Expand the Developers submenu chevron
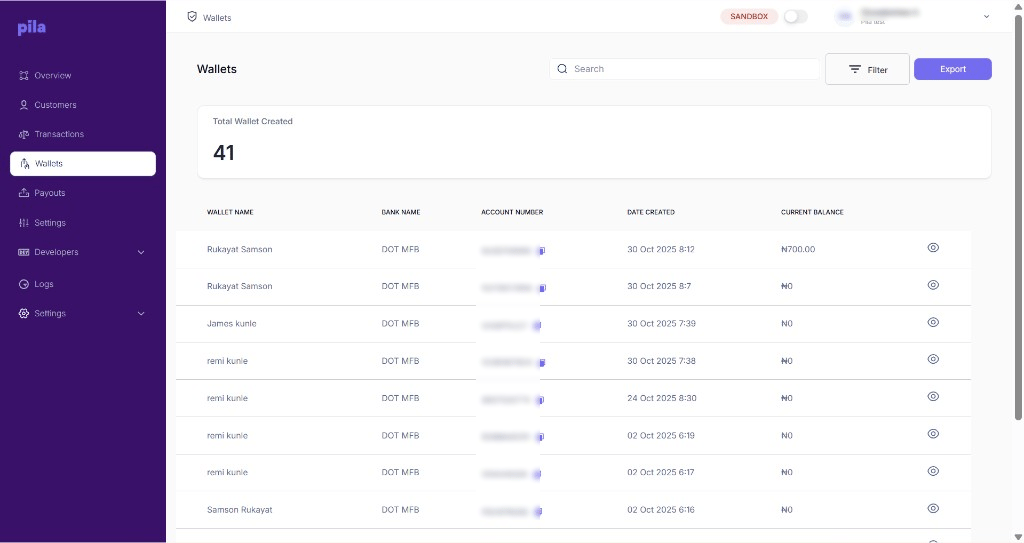Image resolution: width=1024 pixels, height=543 pixels. [x=141, y=252]
